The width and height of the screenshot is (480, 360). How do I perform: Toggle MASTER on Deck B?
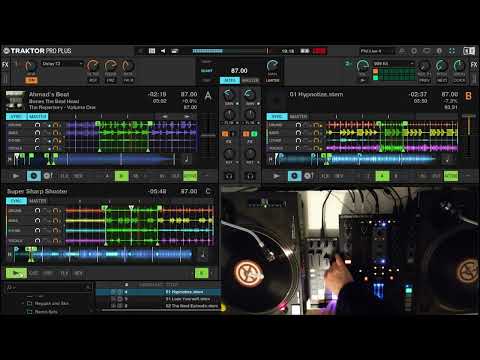click(299, 116)
